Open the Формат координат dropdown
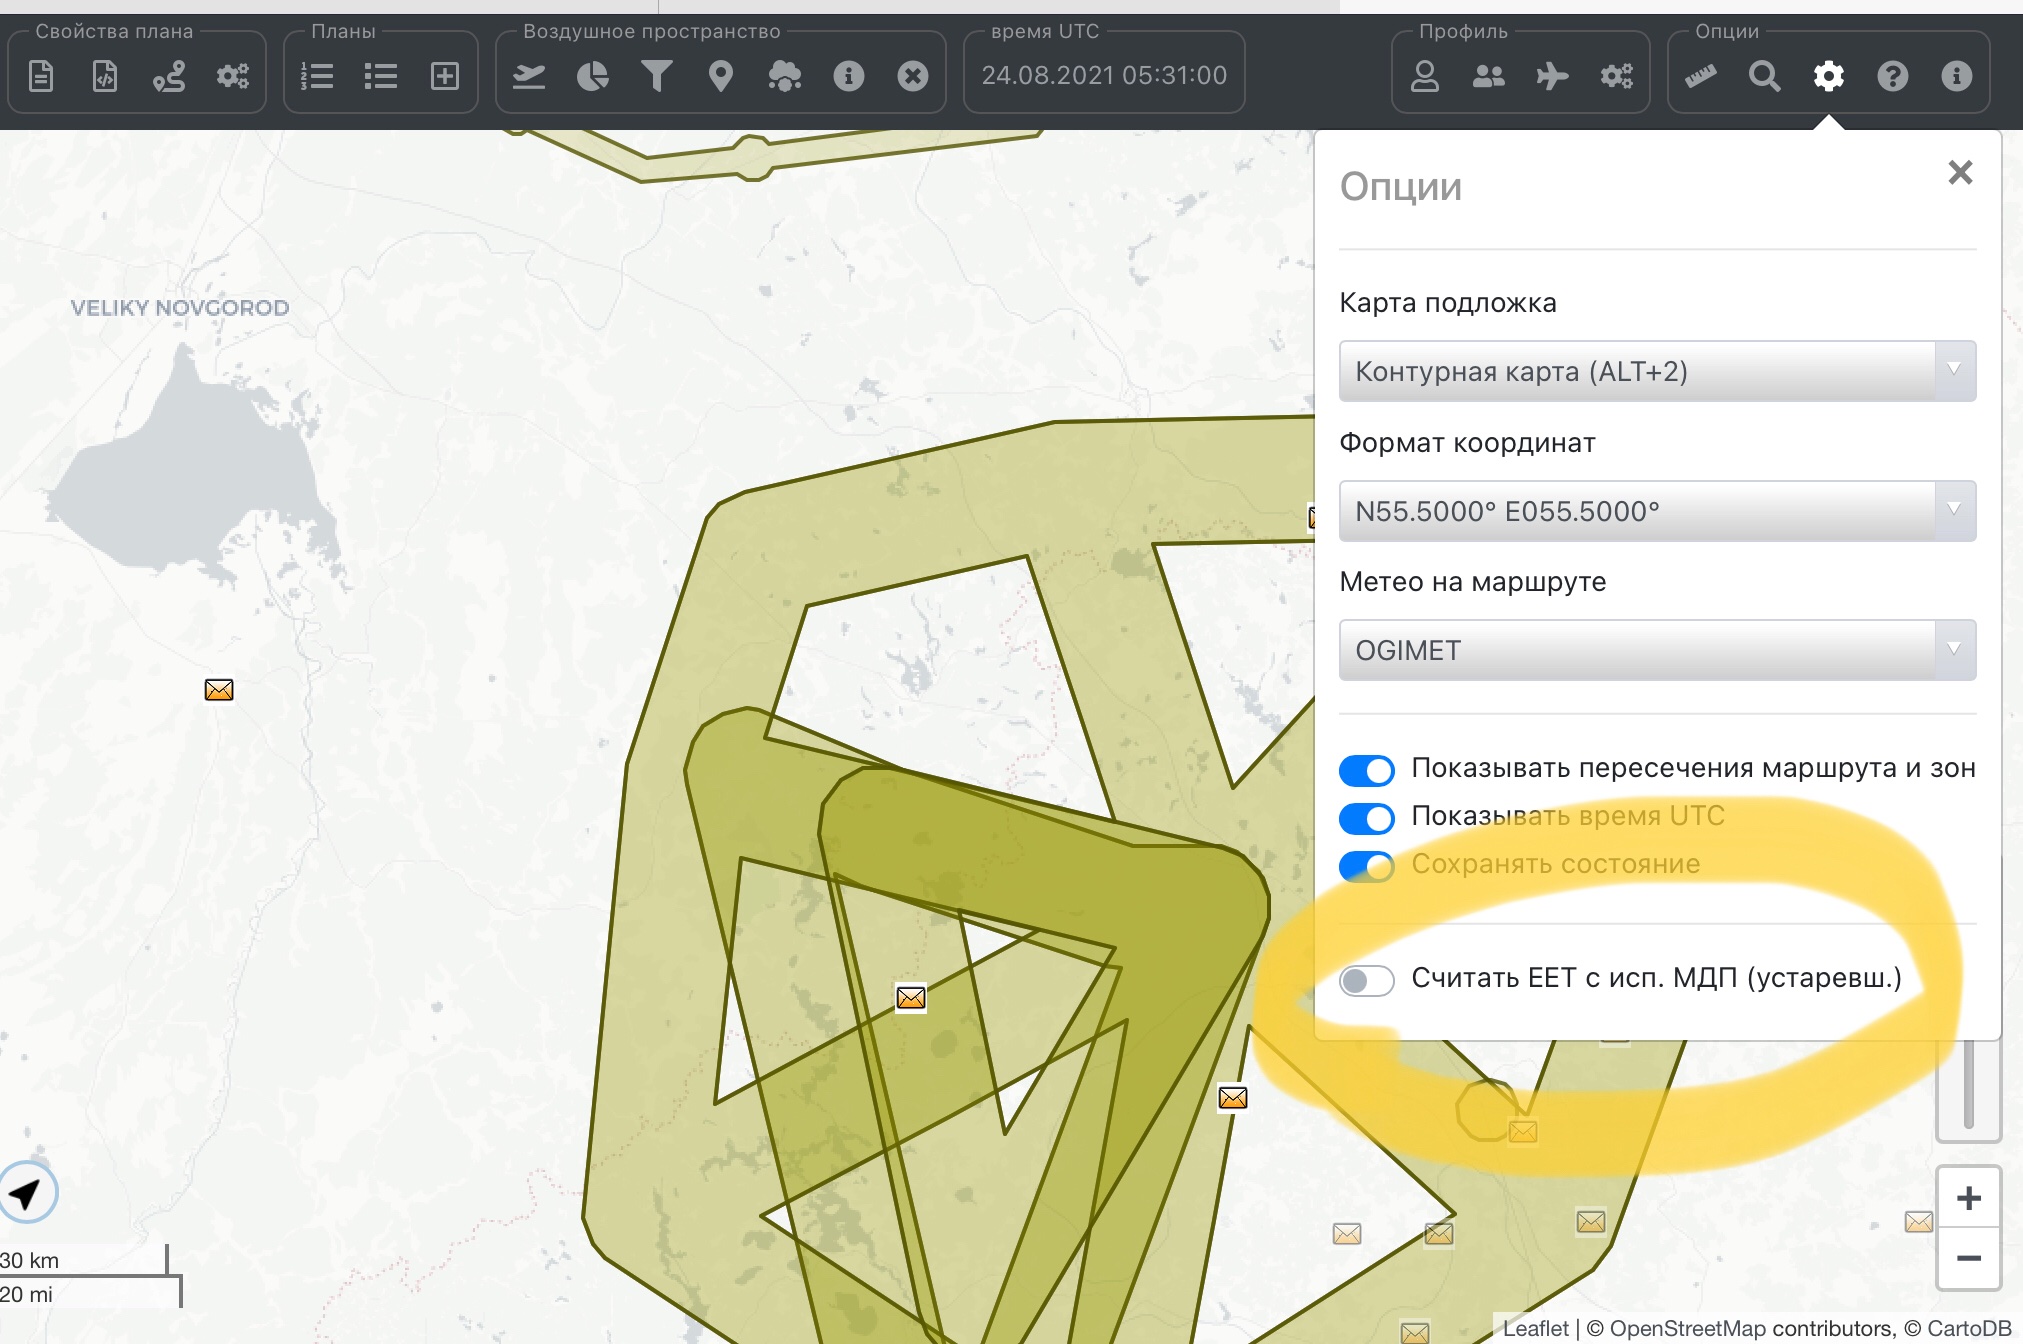The height and width of the screenshot is (1344, 2023). tap(1657, 511)
